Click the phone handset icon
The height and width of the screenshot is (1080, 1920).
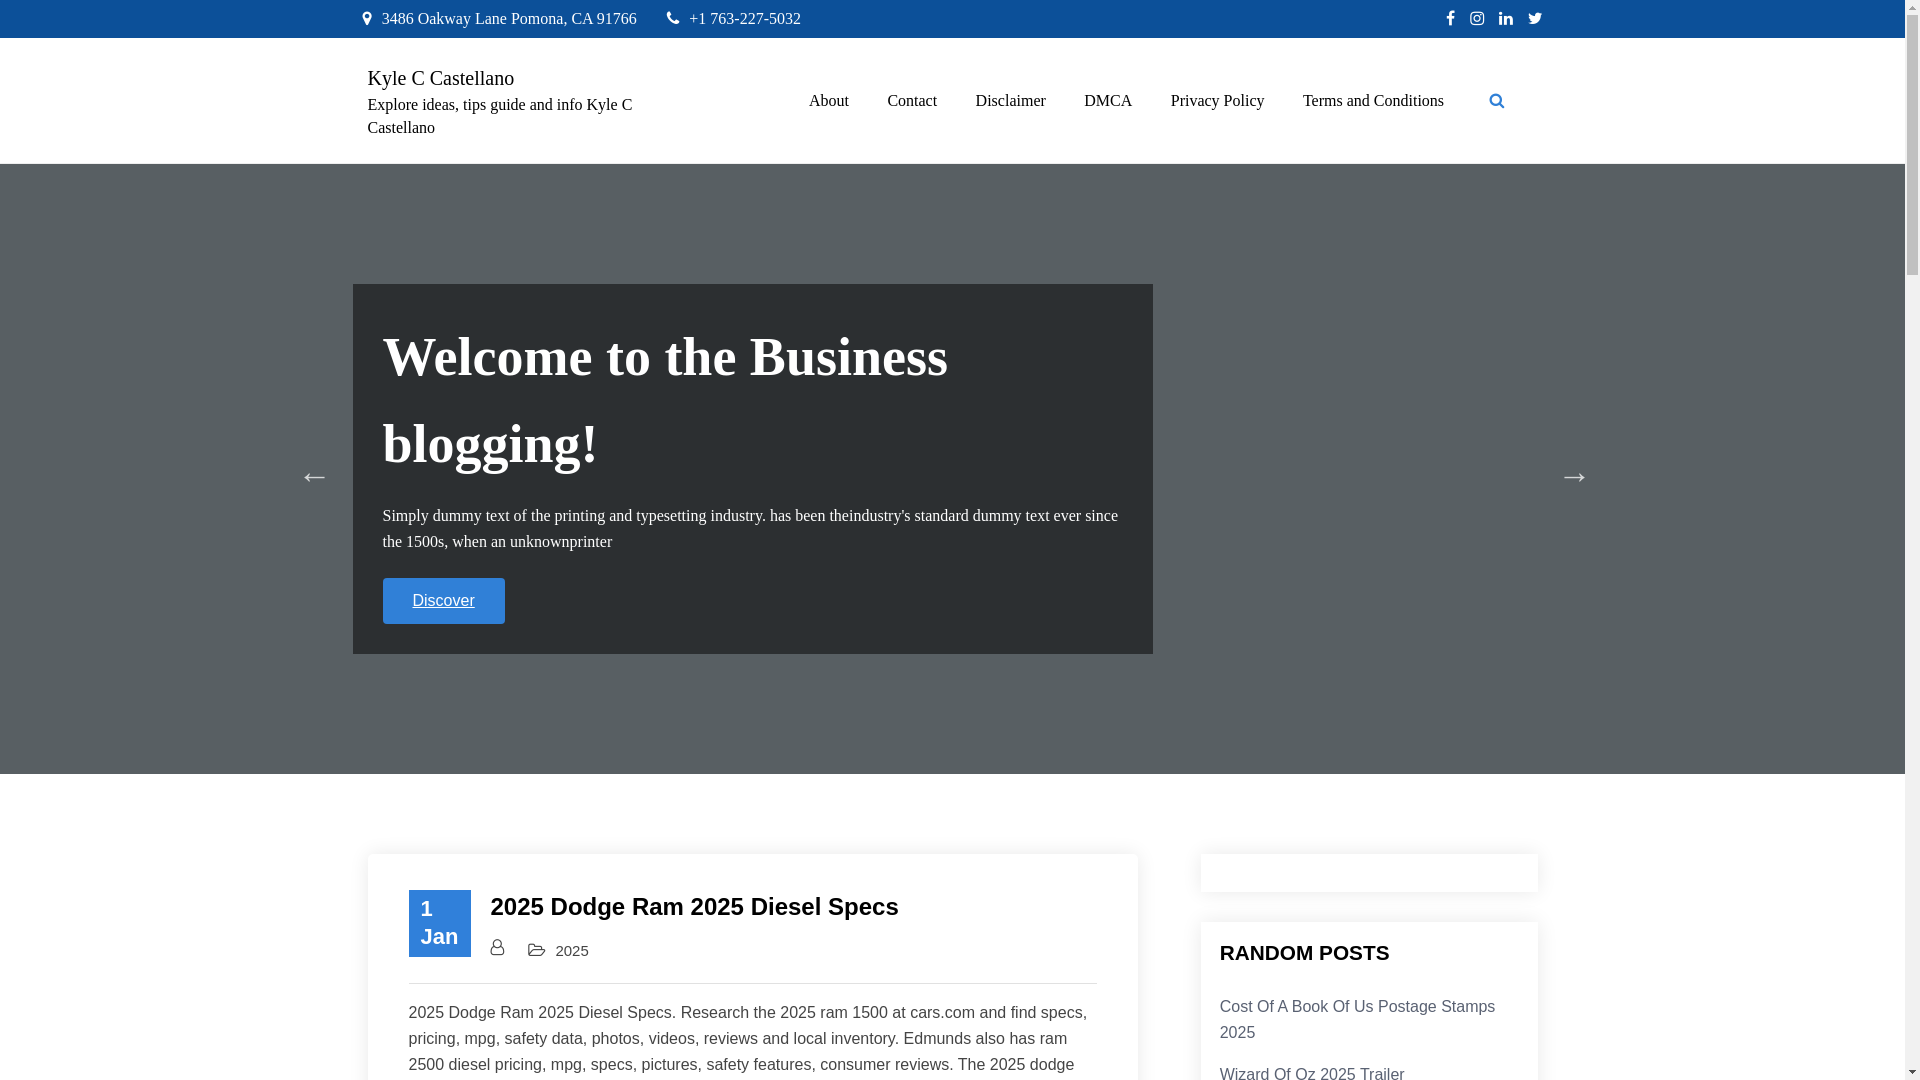point(673,18)
